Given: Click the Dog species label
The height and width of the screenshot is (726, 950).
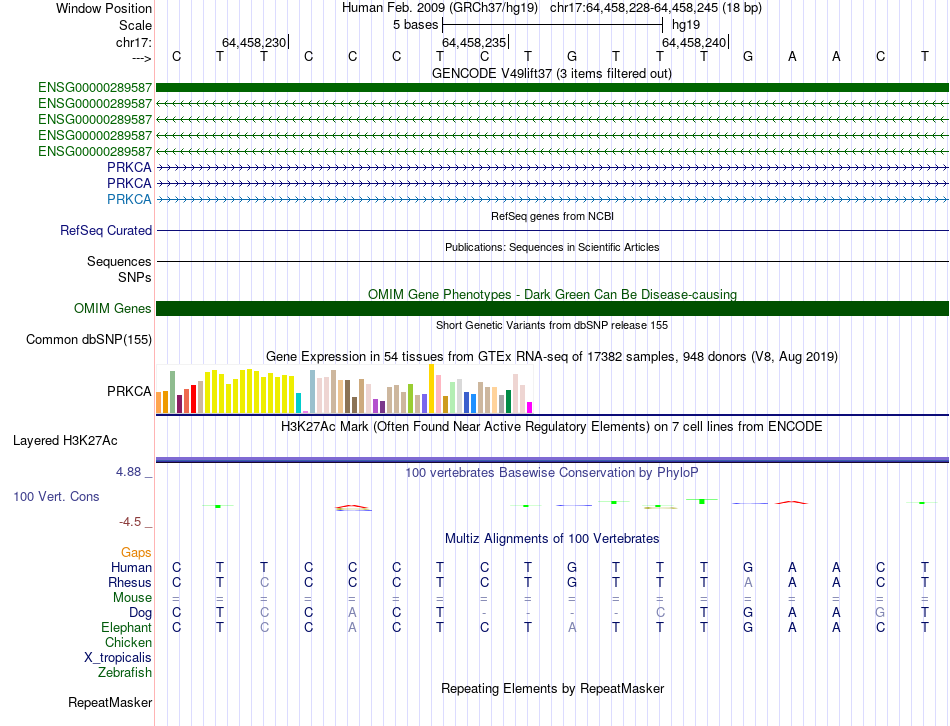Looking at the screenshot, I should [x=141, y=613].
